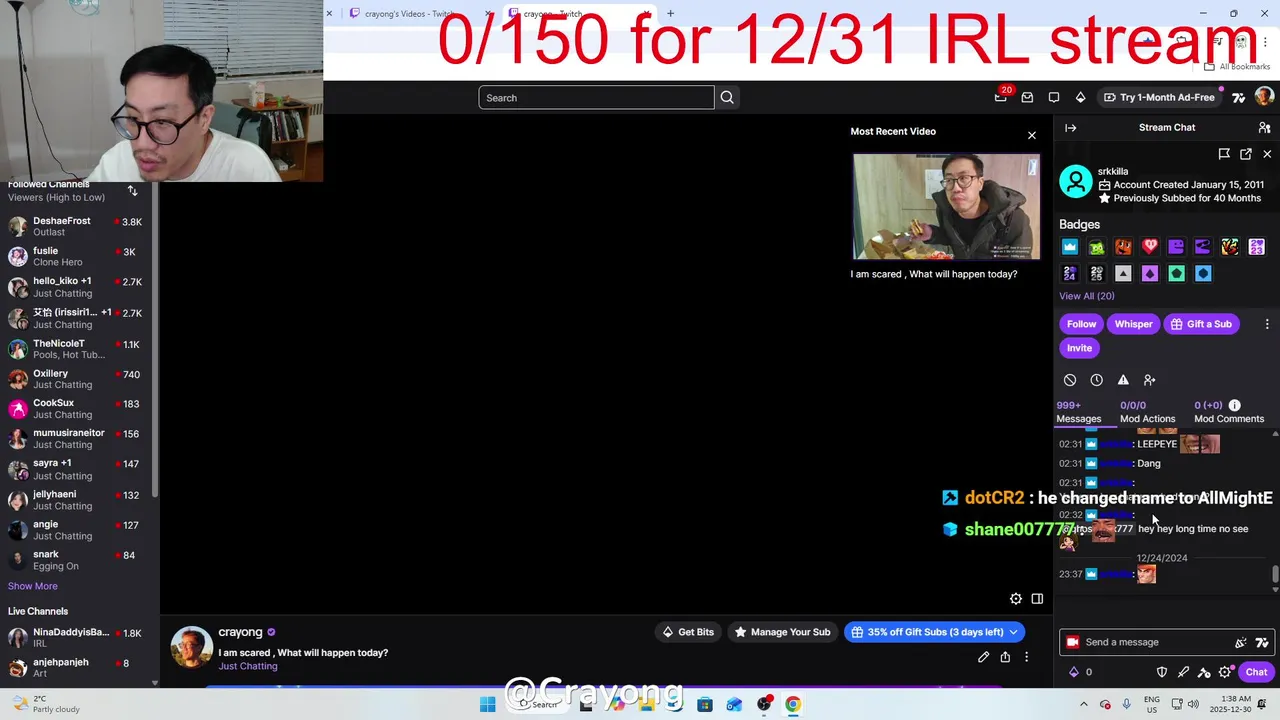This screenshot has width=1280, height=720.
Task: Click the chat log scrollbar
Action: point(1275,576)
